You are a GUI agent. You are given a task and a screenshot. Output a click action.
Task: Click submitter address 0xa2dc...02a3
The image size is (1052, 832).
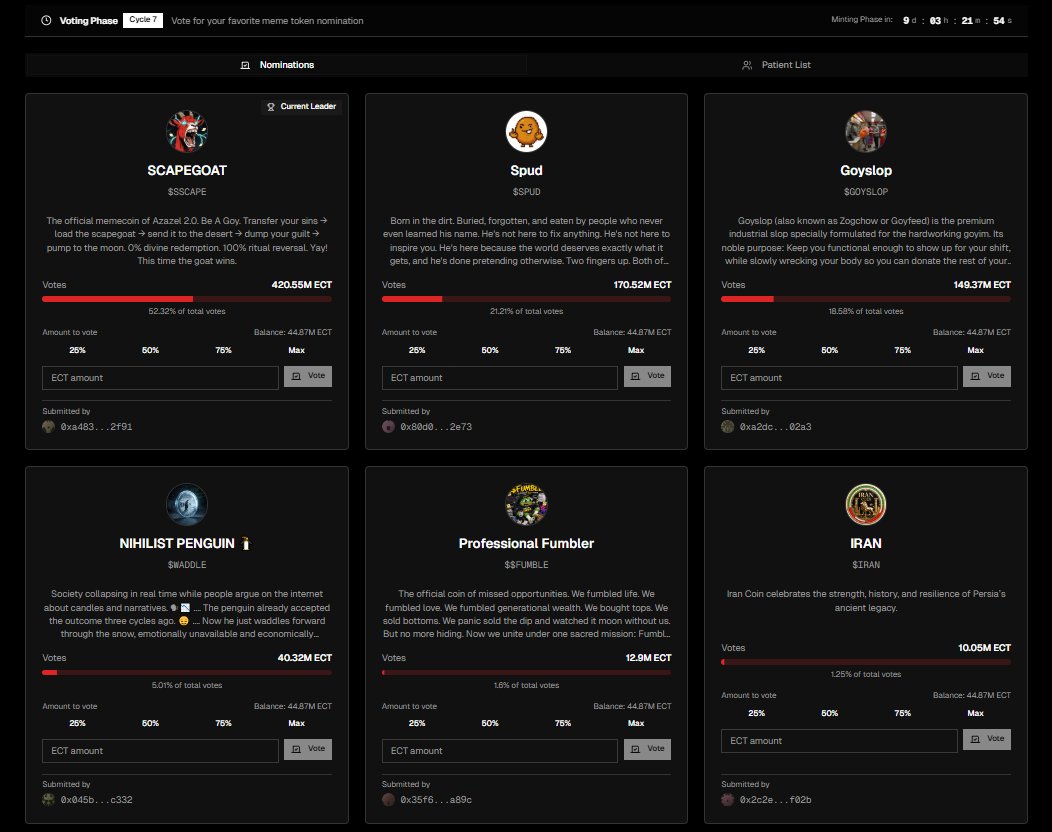(x=776, y=427)
